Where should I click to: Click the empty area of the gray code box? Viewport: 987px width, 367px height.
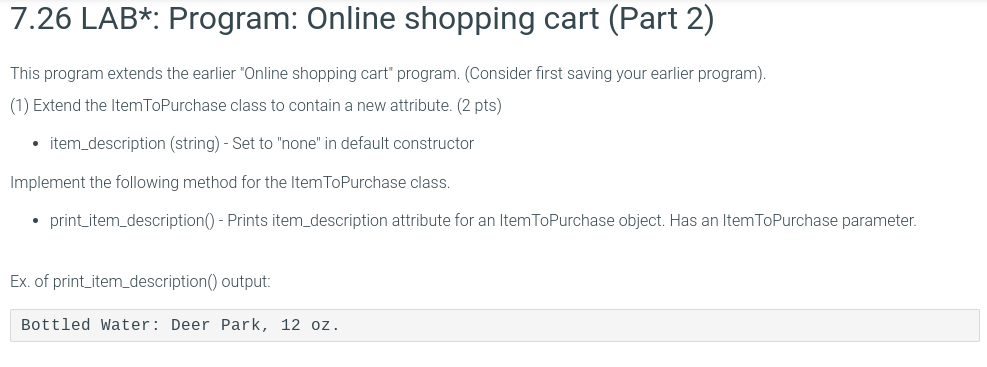click(x=661, y=325)
